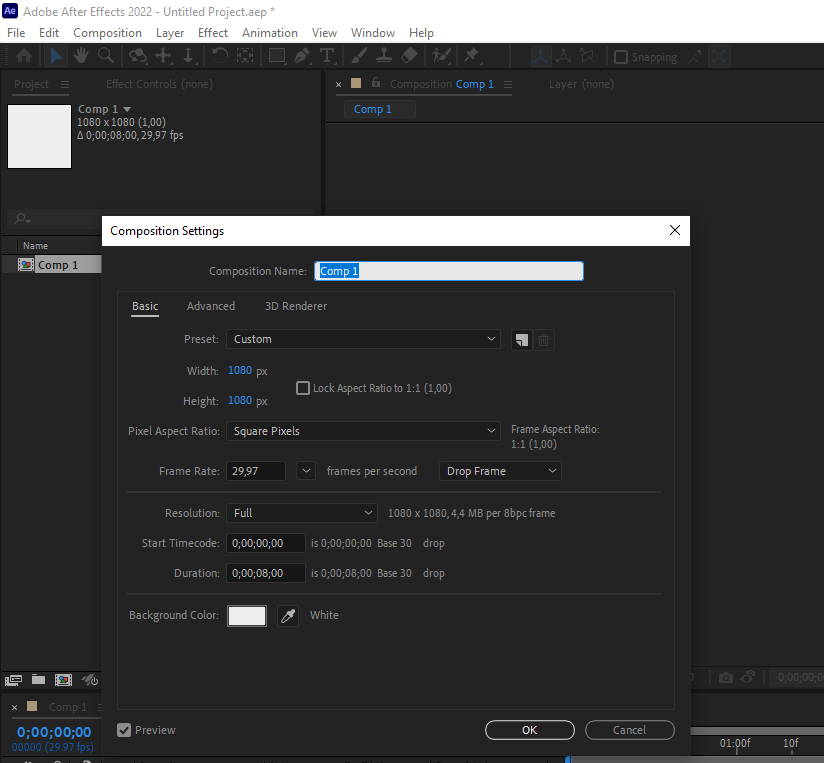Select the Roto Brush tool
This screenshot has height=763, width=824.
pyautogui.click(x=441, y=56)
